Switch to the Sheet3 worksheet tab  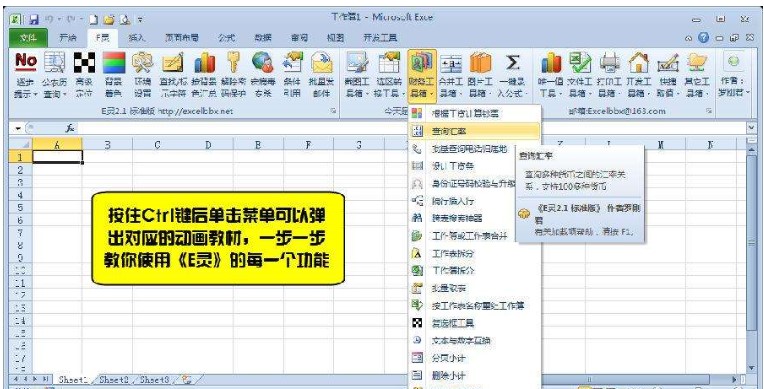pos(154,379)
